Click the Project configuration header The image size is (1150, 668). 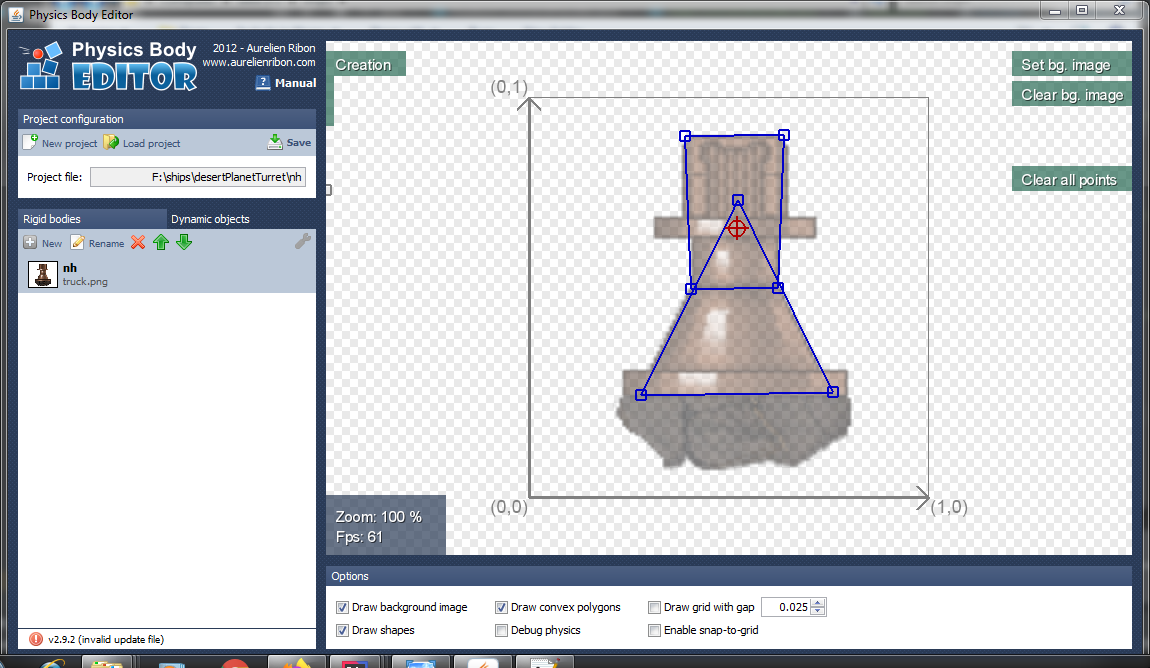(167, 119)
